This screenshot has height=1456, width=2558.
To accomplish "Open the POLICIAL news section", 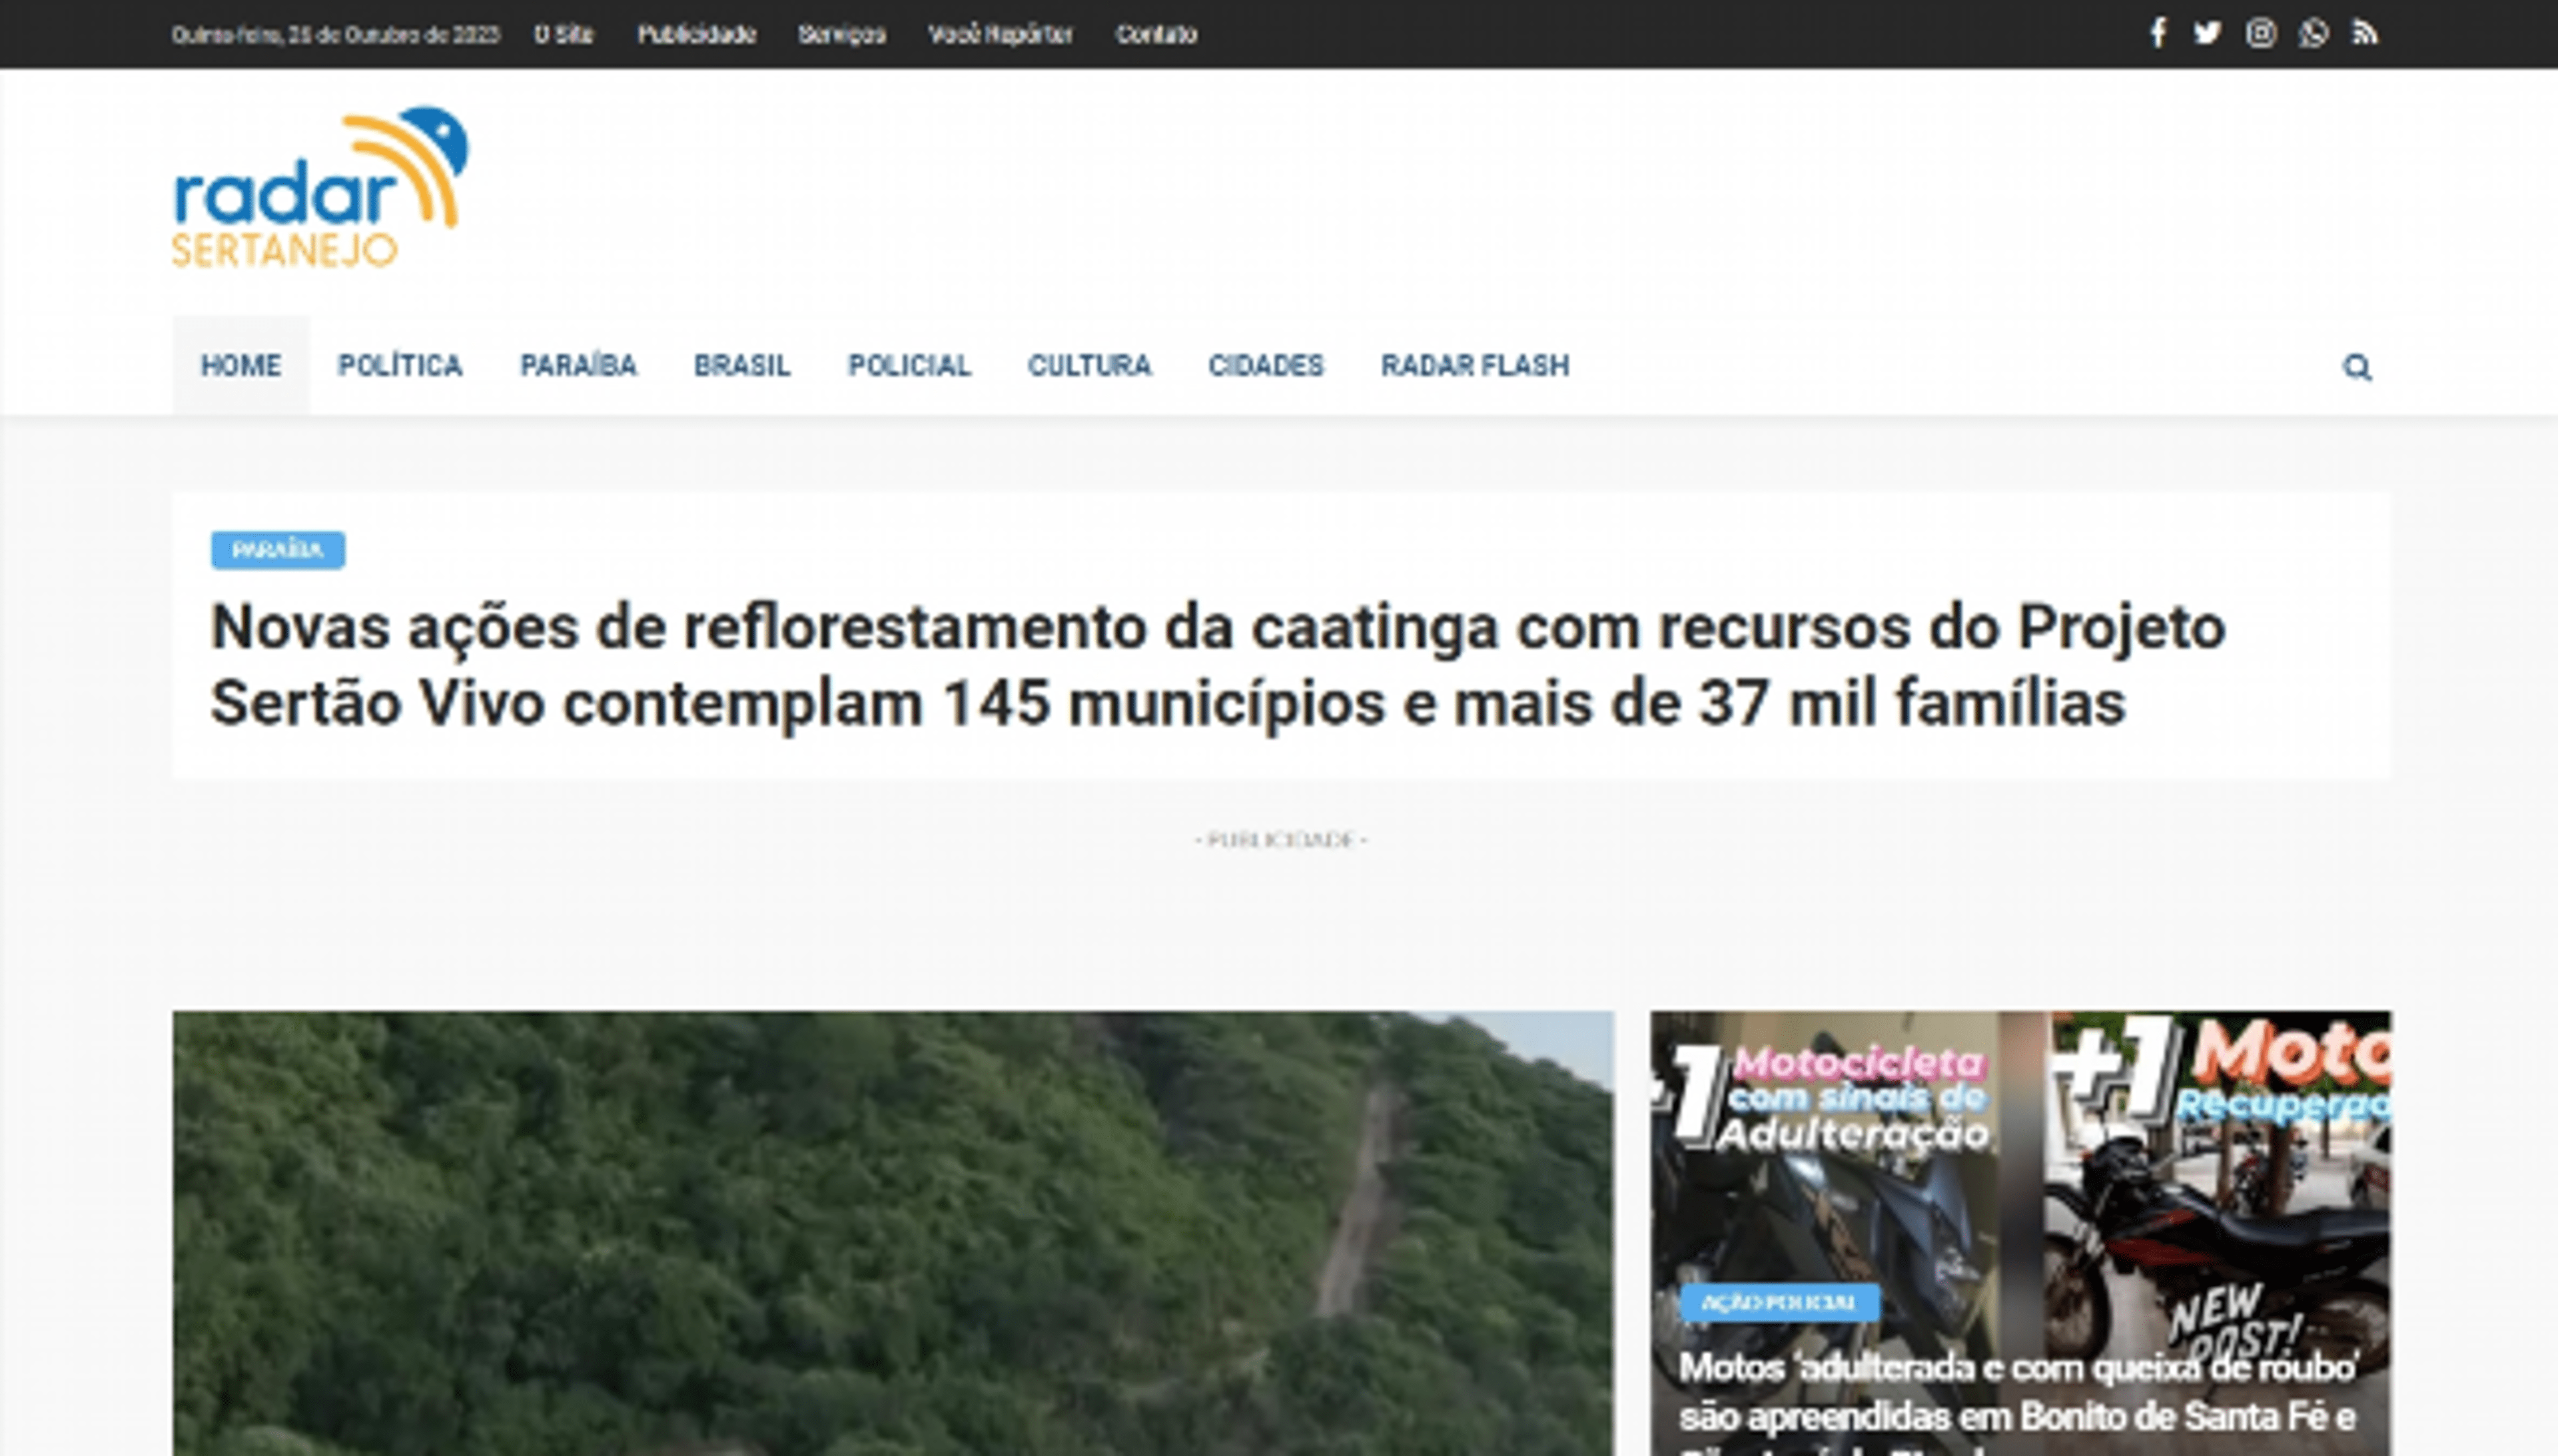I will point(909,366).
